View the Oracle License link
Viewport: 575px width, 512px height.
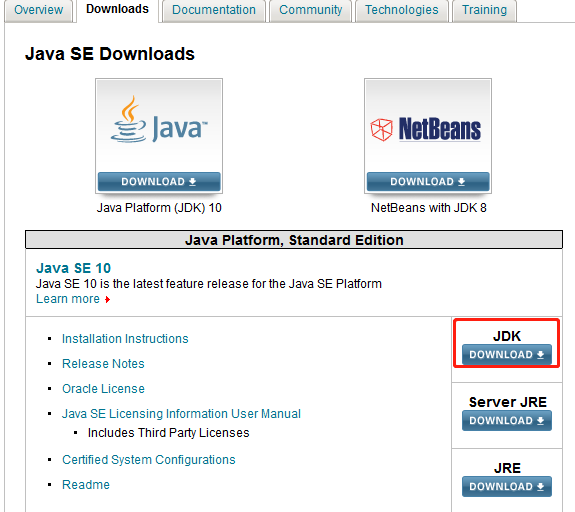(103, 388)
